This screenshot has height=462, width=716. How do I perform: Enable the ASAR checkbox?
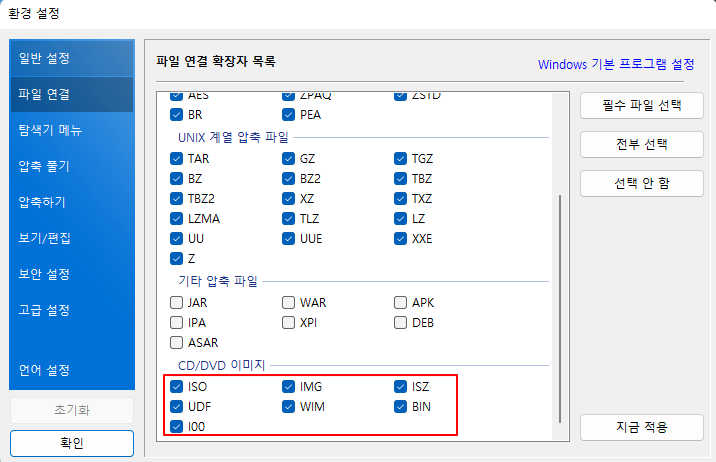pyautogui.click(x=176, y=343)
